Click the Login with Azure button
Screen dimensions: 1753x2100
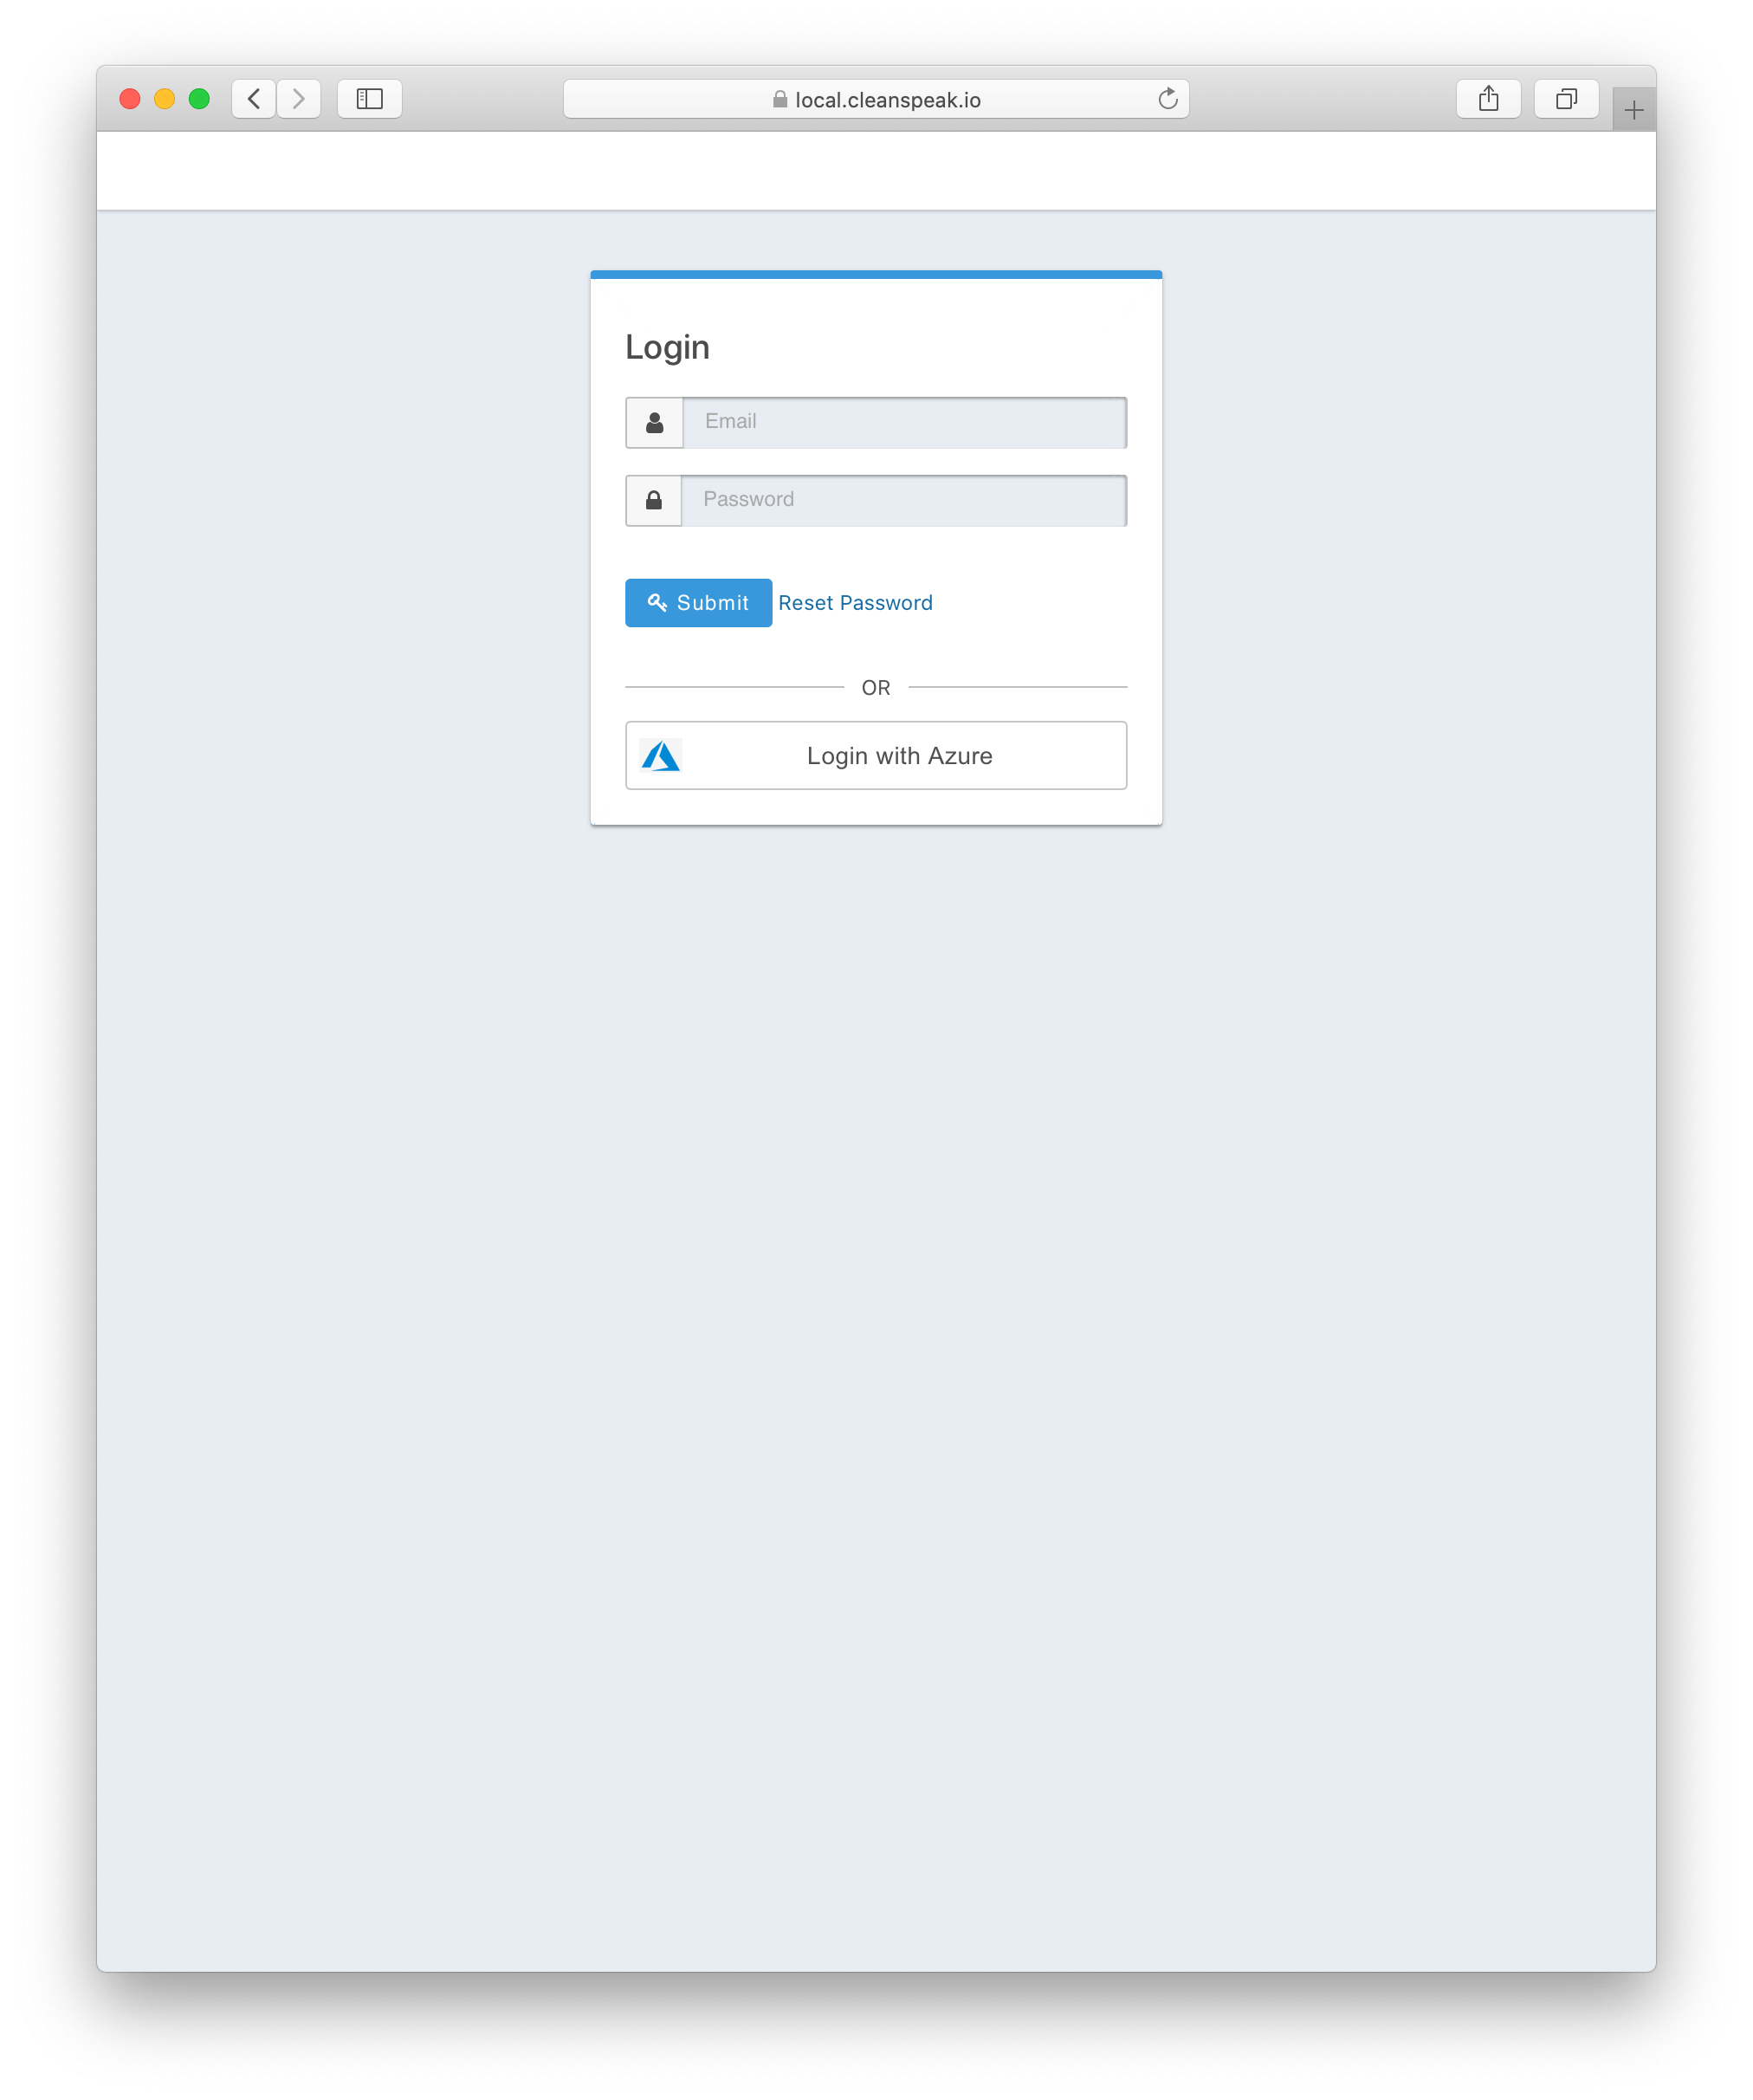[876, 754]
